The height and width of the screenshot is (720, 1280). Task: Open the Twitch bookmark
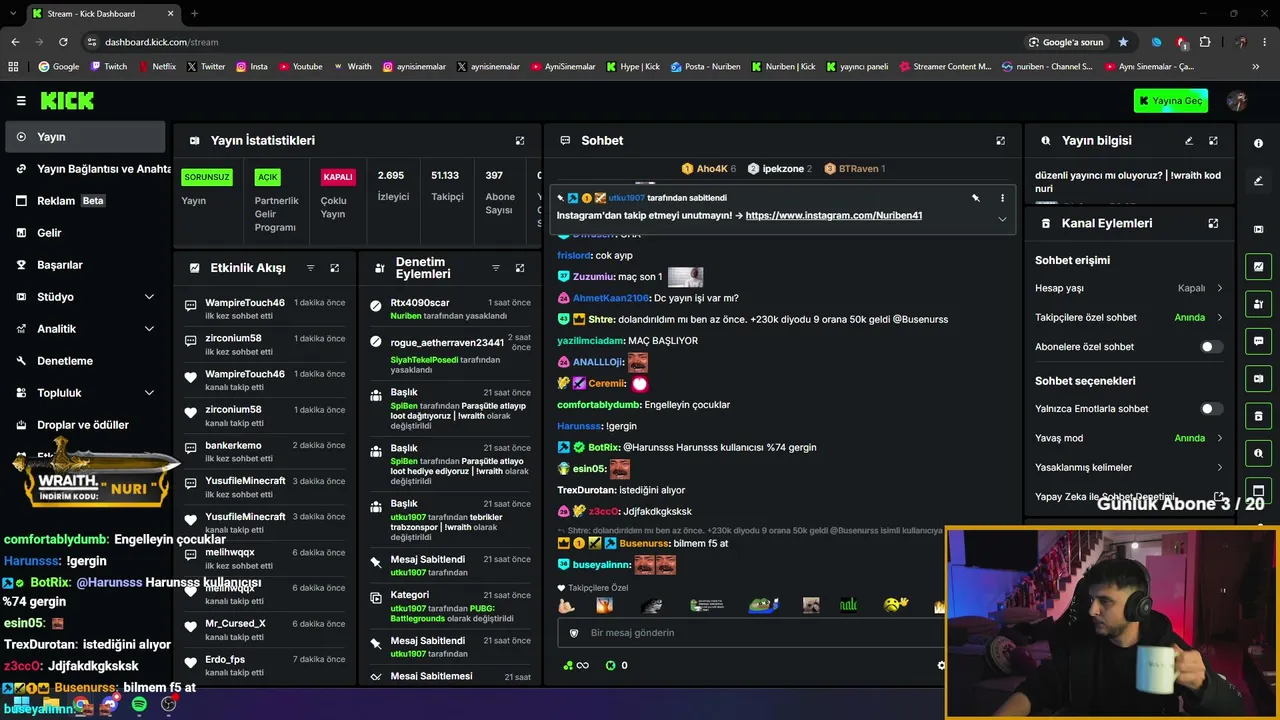(x=109, y=67)
